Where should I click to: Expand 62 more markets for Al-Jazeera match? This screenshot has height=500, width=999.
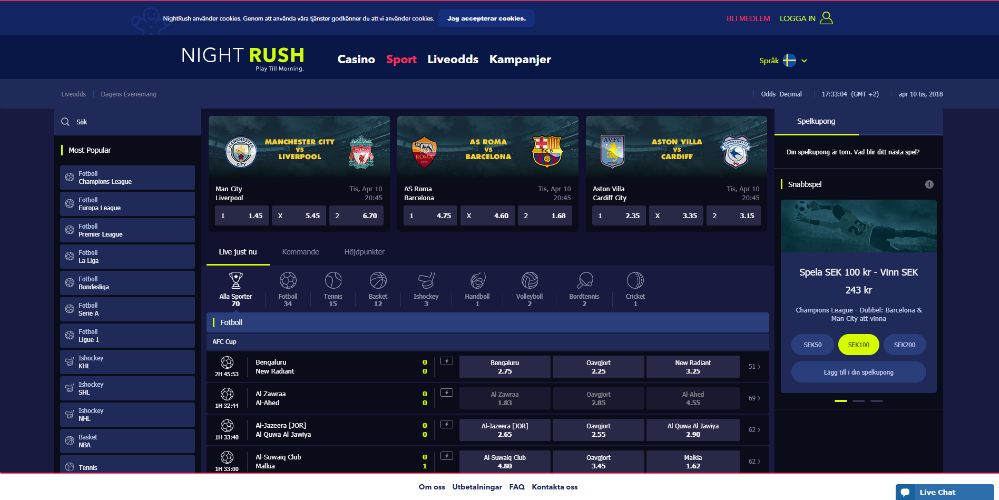point(754,430)
